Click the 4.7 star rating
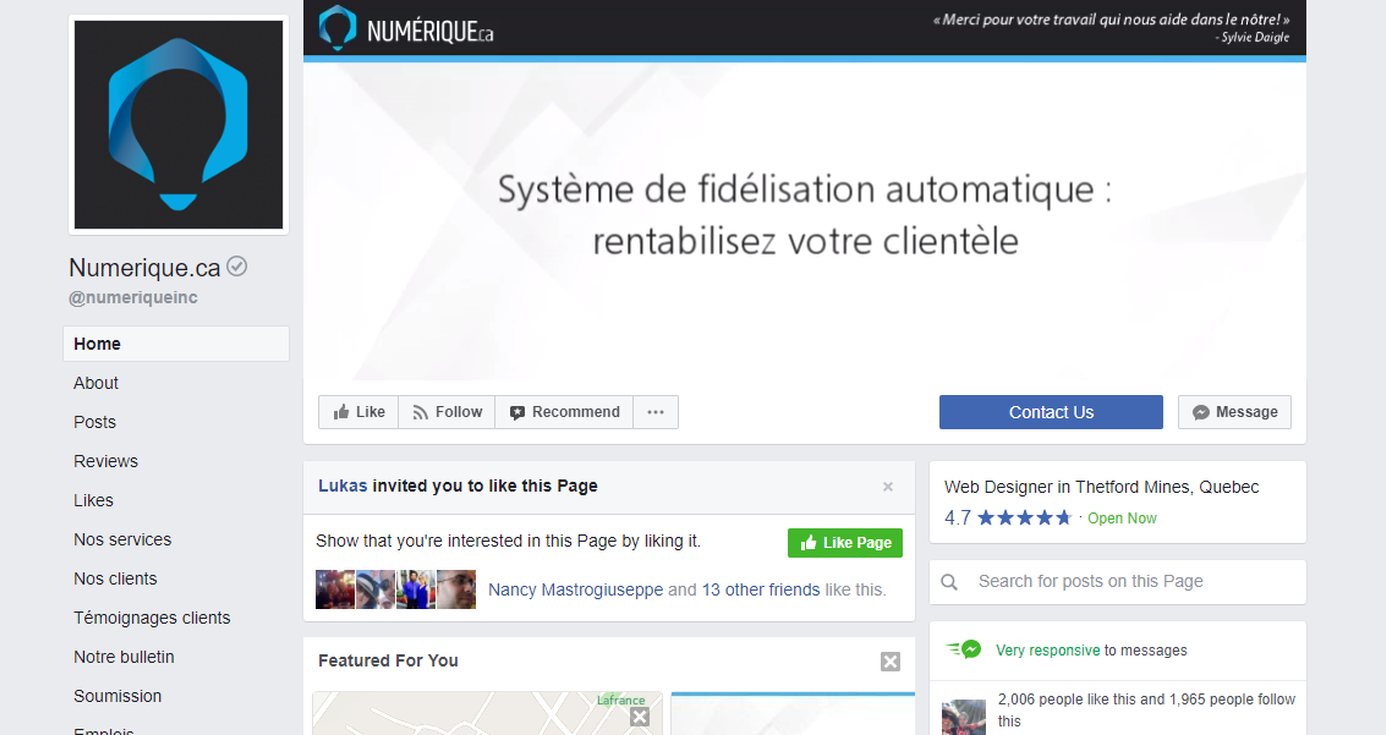Screen dimensions: 1386x735 coord(1008,518)
